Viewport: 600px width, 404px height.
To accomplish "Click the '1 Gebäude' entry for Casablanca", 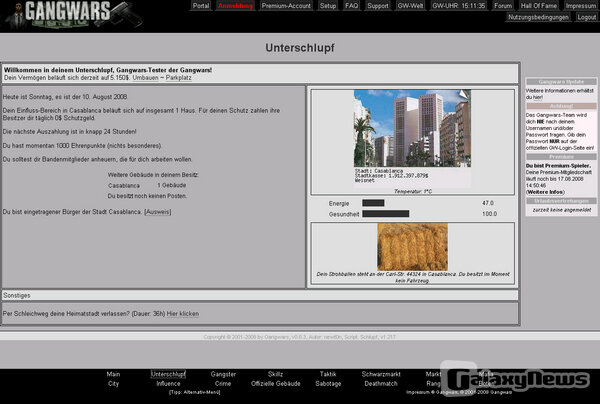I will click(x=171, y=186).
